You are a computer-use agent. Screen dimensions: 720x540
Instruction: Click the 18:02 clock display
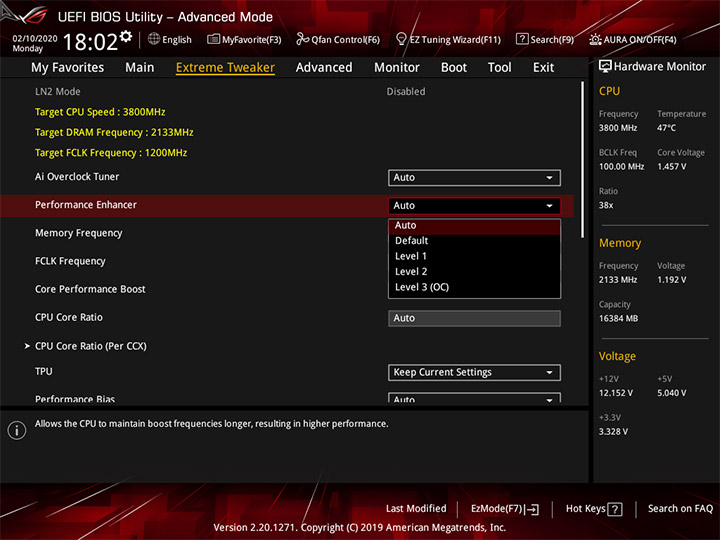(90, 42)
